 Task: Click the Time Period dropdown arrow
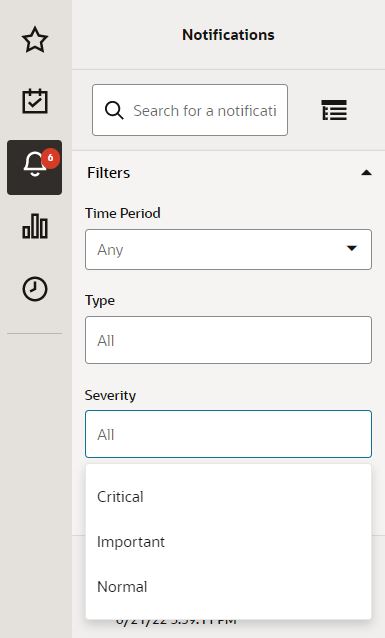click(x=352, y=248)
